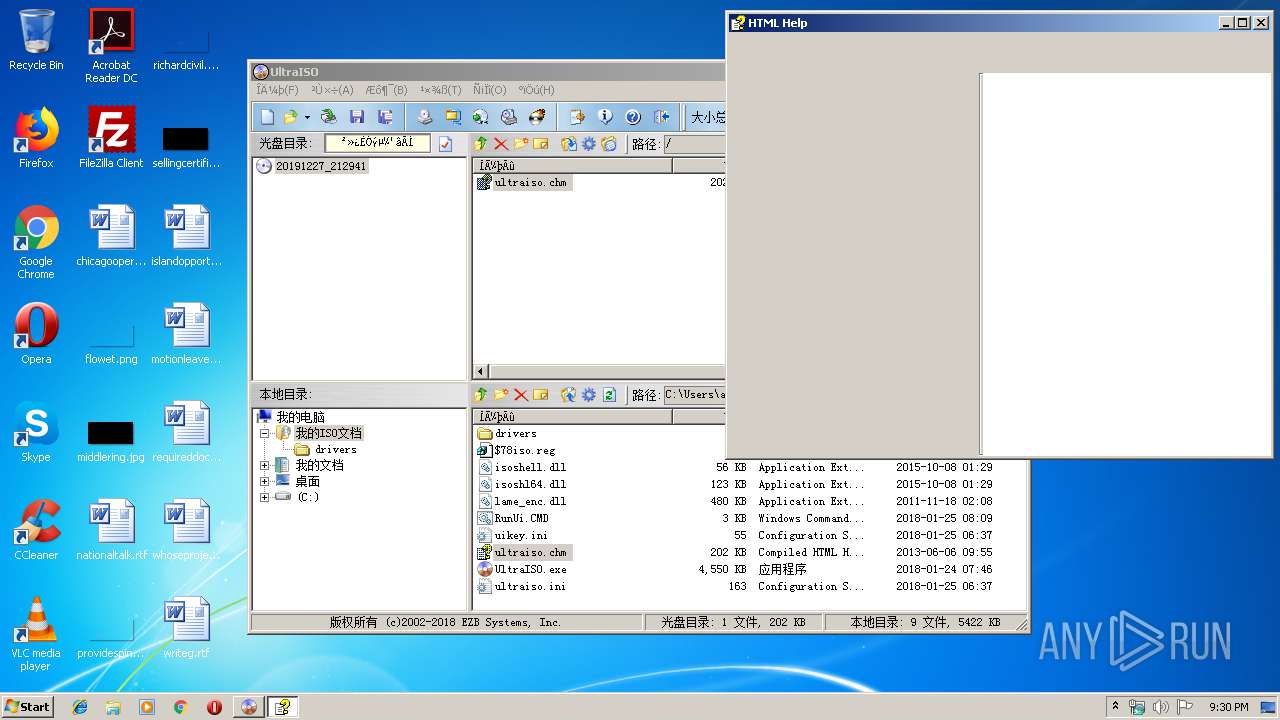
Task: Select the 20191227_212941 disc tree node
Action: pyautogui.click(x=321, y=166)
